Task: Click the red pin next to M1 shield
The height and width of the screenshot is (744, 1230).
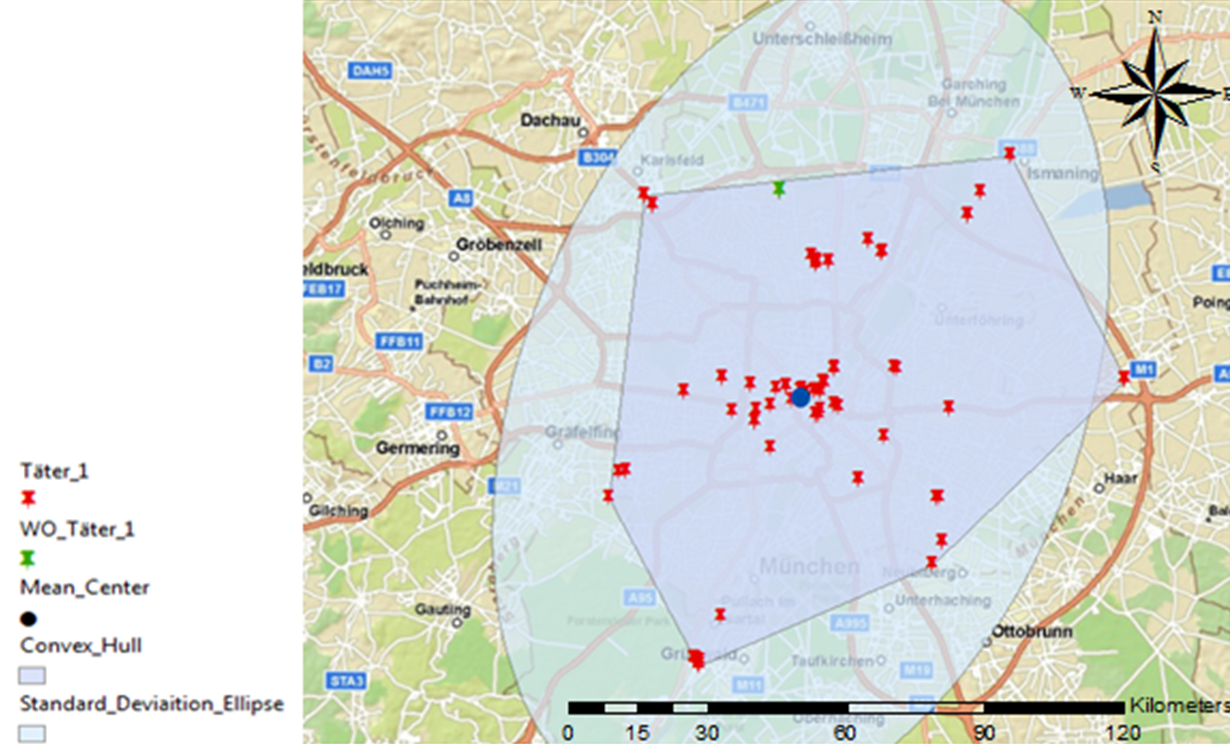Action: click(x=1124, y=377)
